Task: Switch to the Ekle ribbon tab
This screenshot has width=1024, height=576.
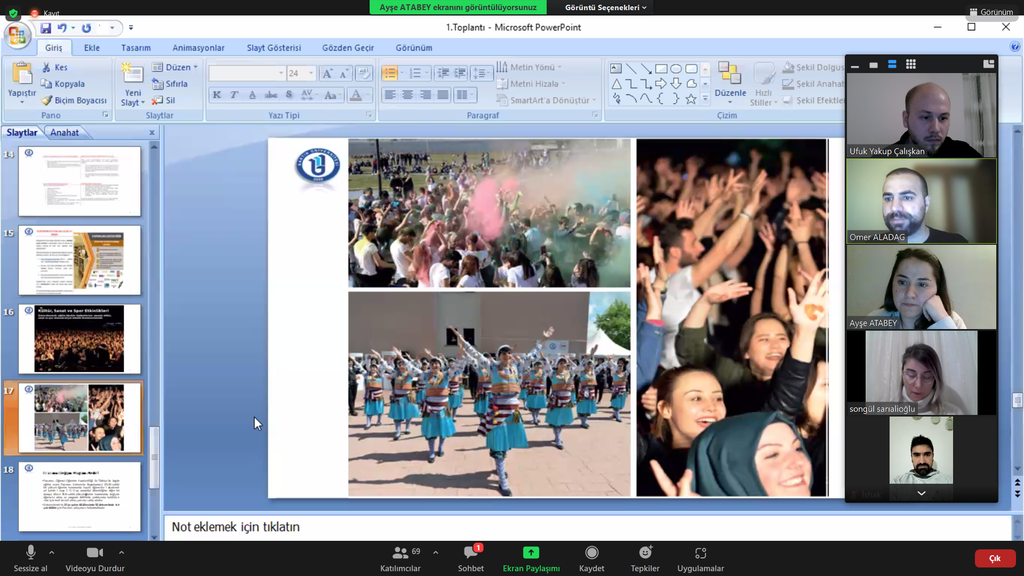Action: tap(91, 48)
